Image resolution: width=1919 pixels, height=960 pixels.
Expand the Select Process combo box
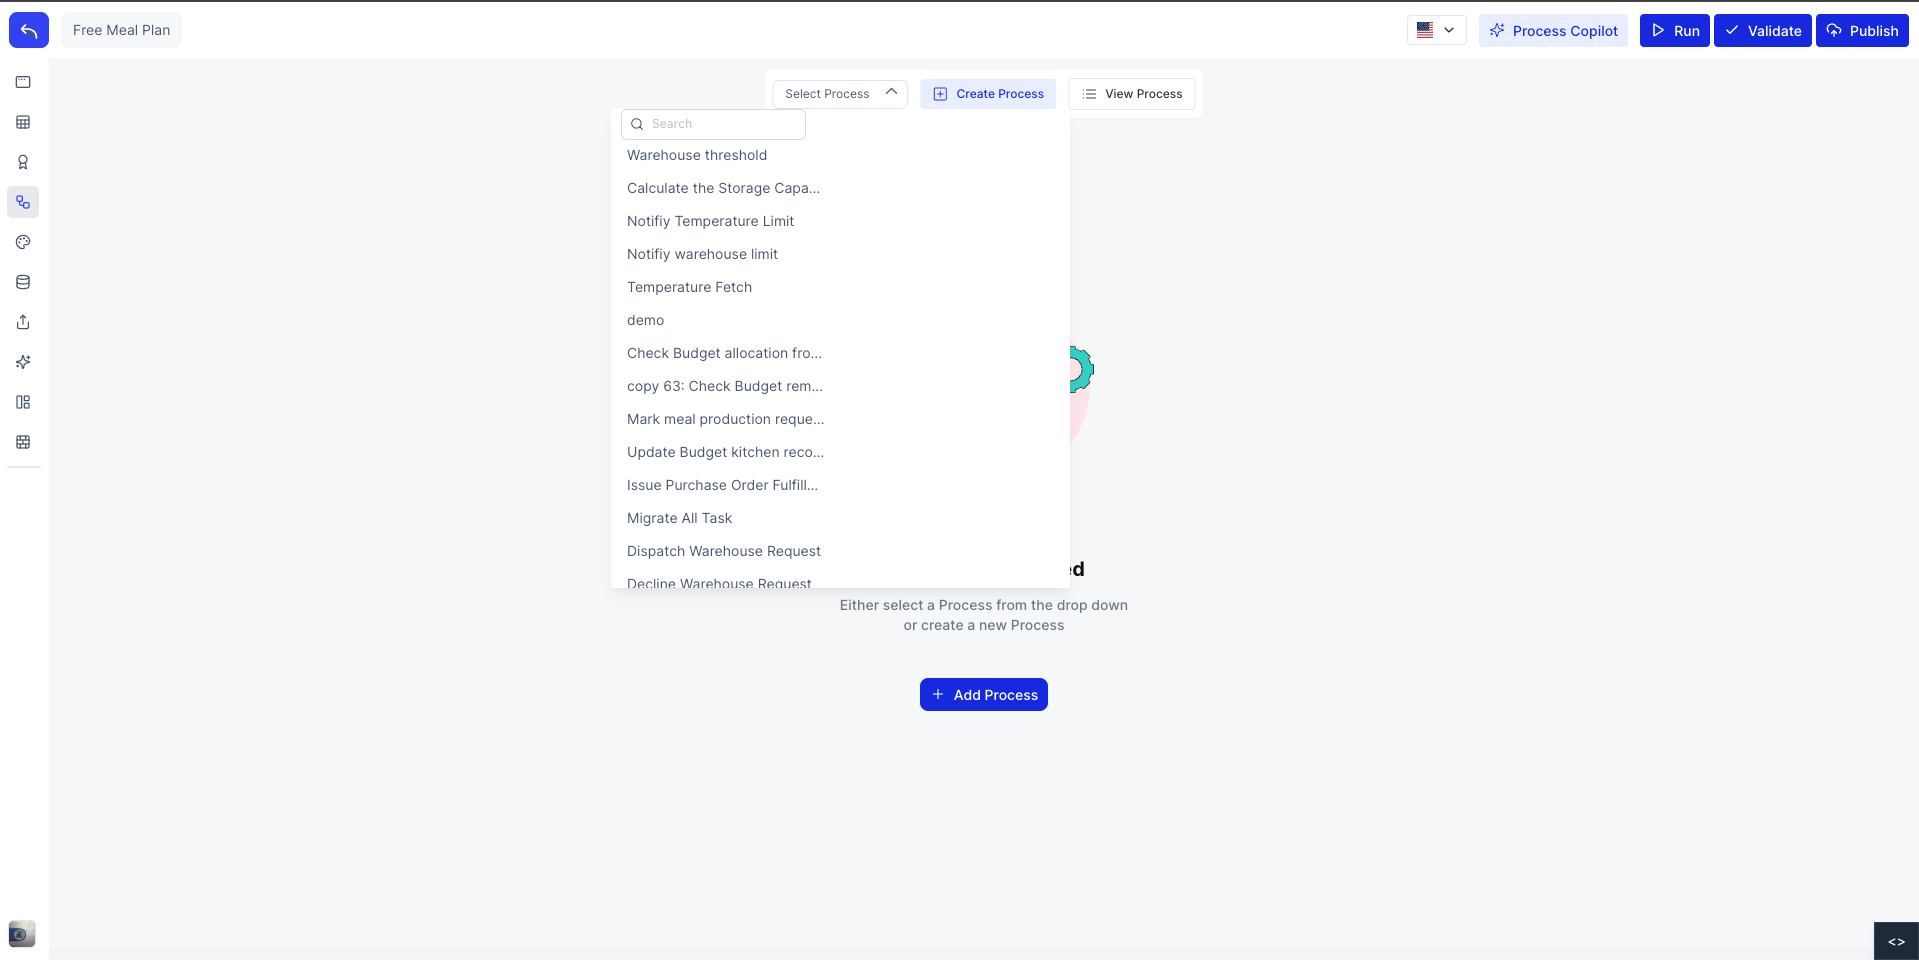click(838, 93)
